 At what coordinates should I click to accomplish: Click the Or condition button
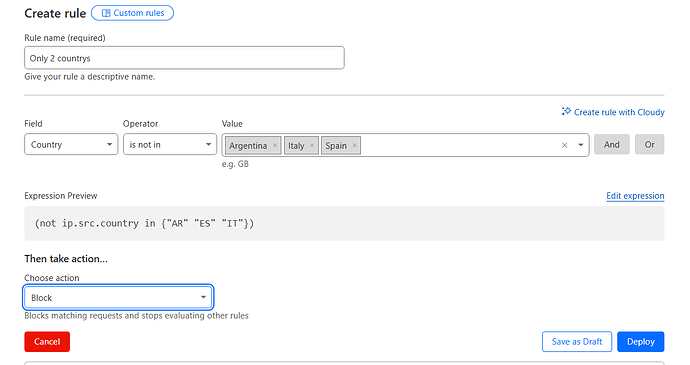(650, 144)
